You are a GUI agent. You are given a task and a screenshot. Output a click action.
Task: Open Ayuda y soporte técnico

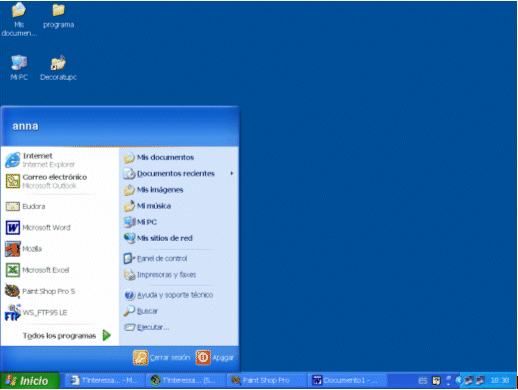click(169, 295)
